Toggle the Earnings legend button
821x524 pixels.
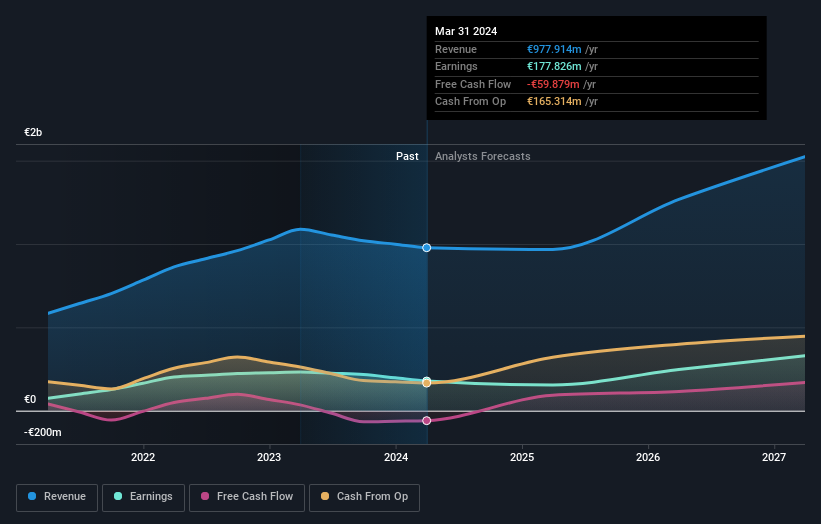point(143,497)
